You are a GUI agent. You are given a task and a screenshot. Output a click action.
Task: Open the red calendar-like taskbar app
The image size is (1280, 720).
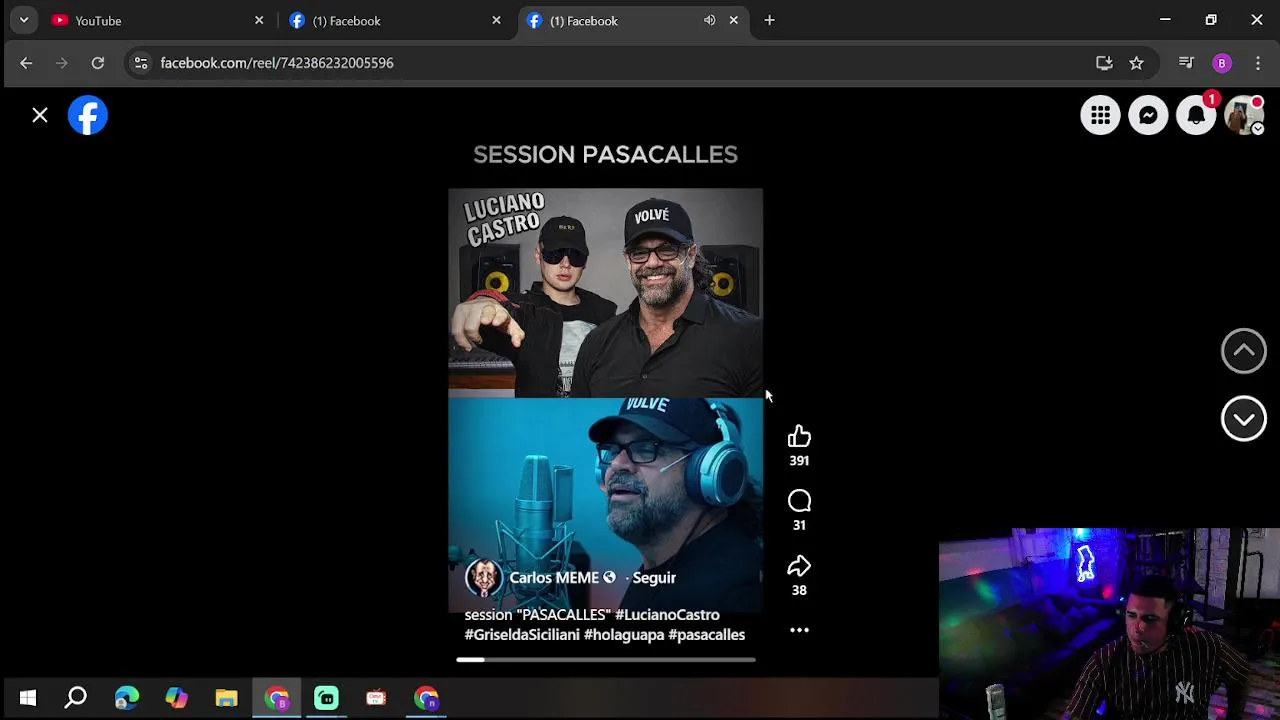pos(376,698)
